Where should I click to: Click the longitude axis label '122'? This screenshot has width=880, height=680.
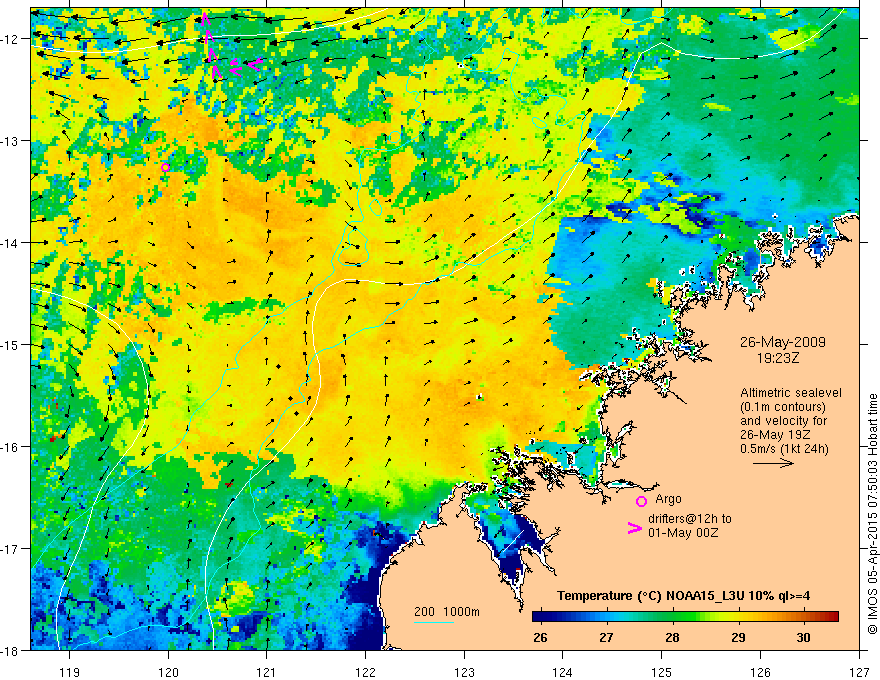click(365, 672)
